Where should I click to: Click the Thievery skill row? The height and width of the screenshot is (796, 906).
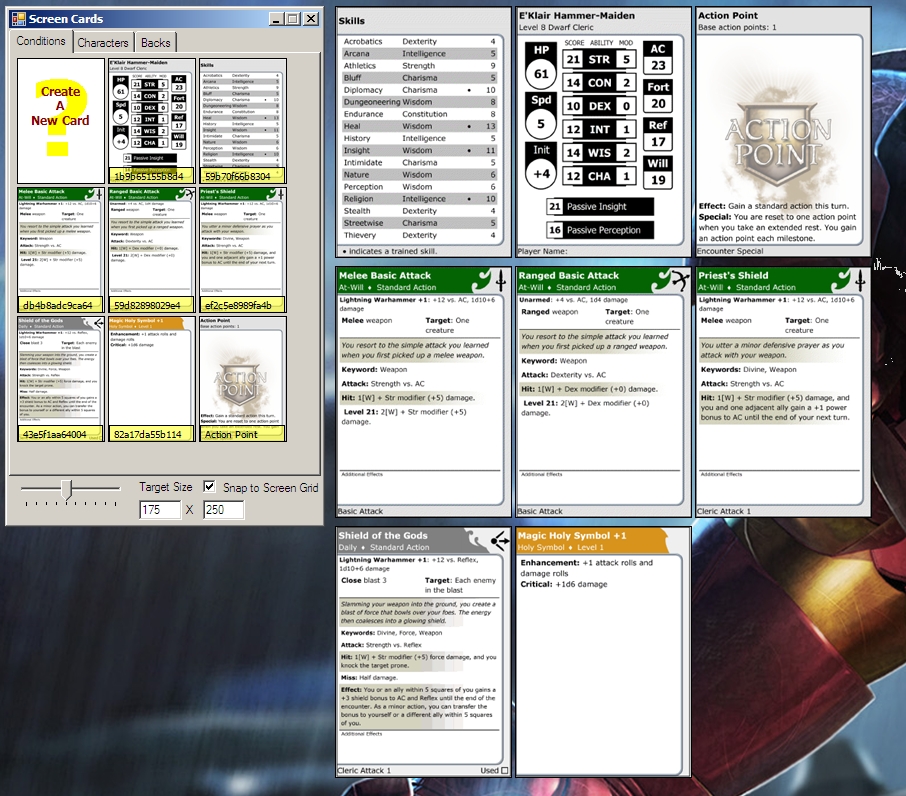419,235
